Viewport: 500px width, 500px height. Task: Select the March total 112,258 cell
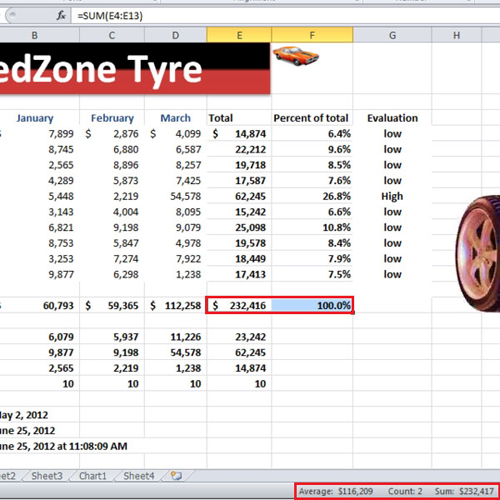point(176,305)
